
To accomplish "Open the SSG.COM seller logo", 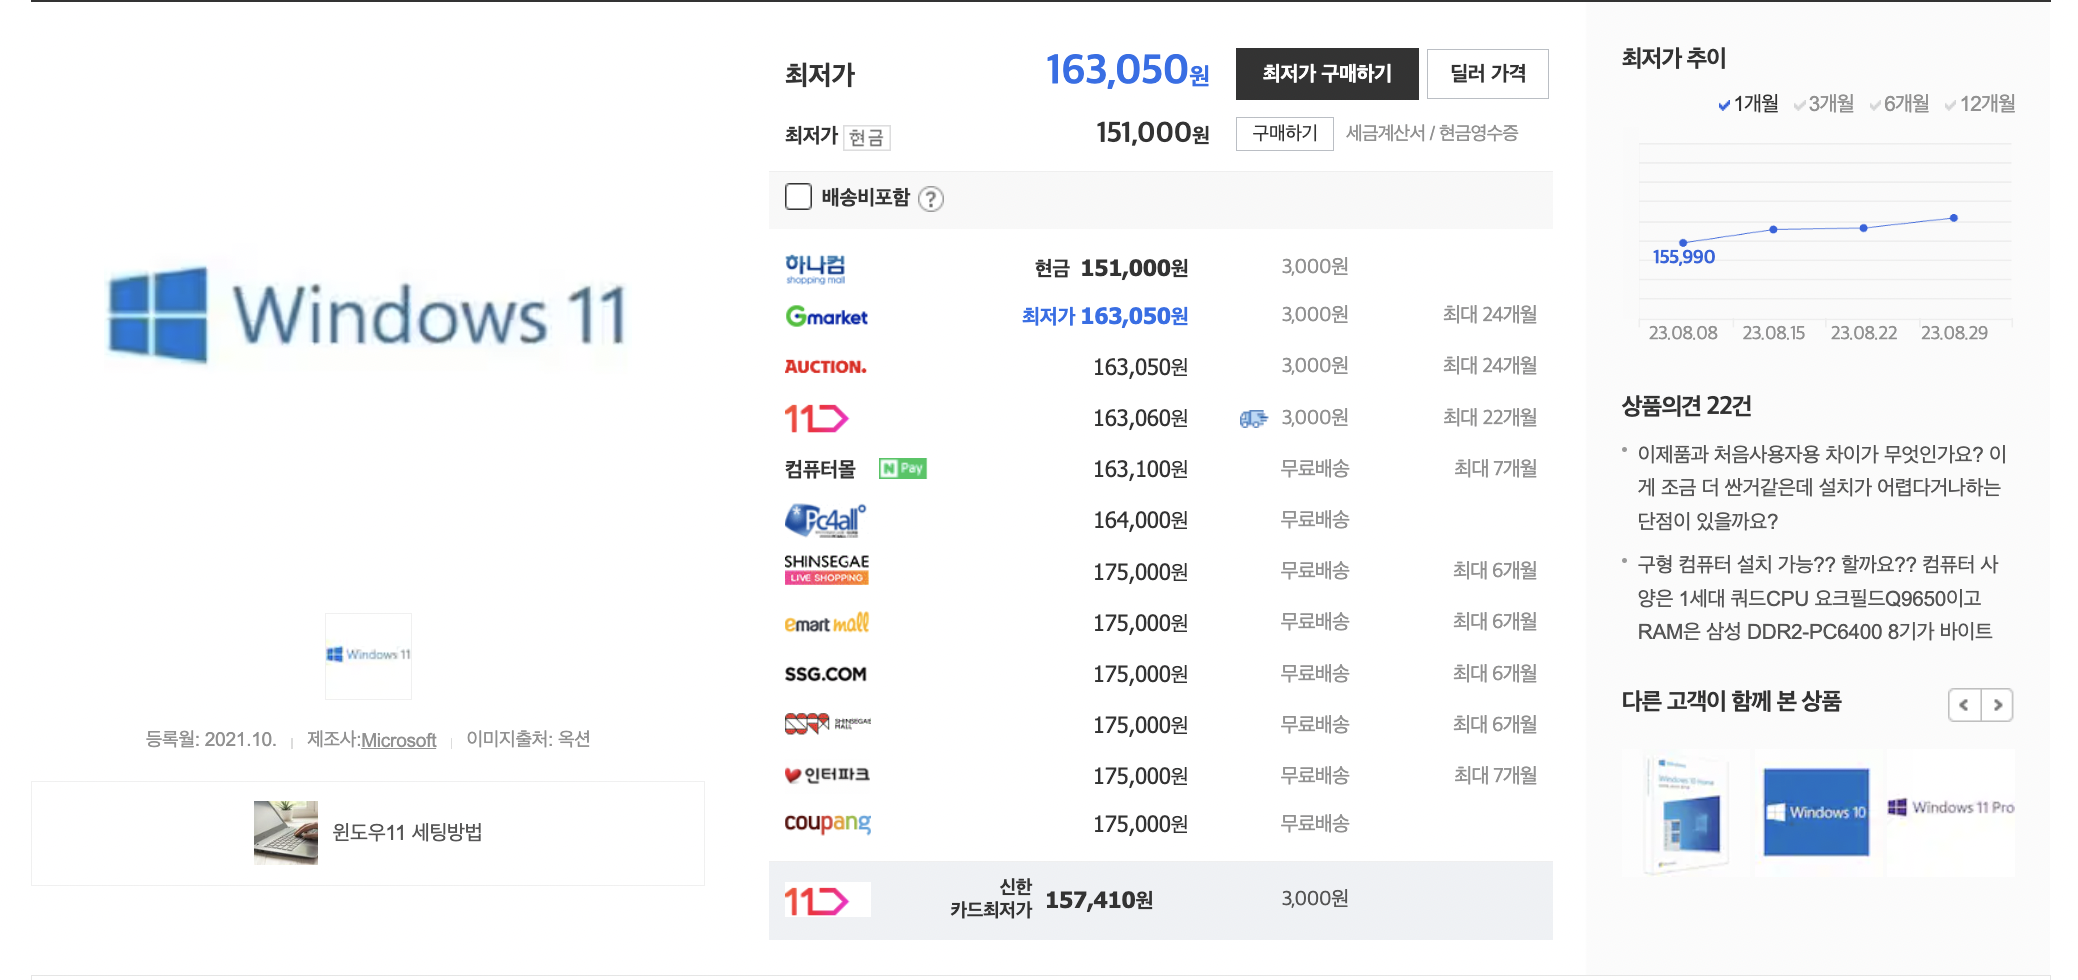I will click(825, 674).
